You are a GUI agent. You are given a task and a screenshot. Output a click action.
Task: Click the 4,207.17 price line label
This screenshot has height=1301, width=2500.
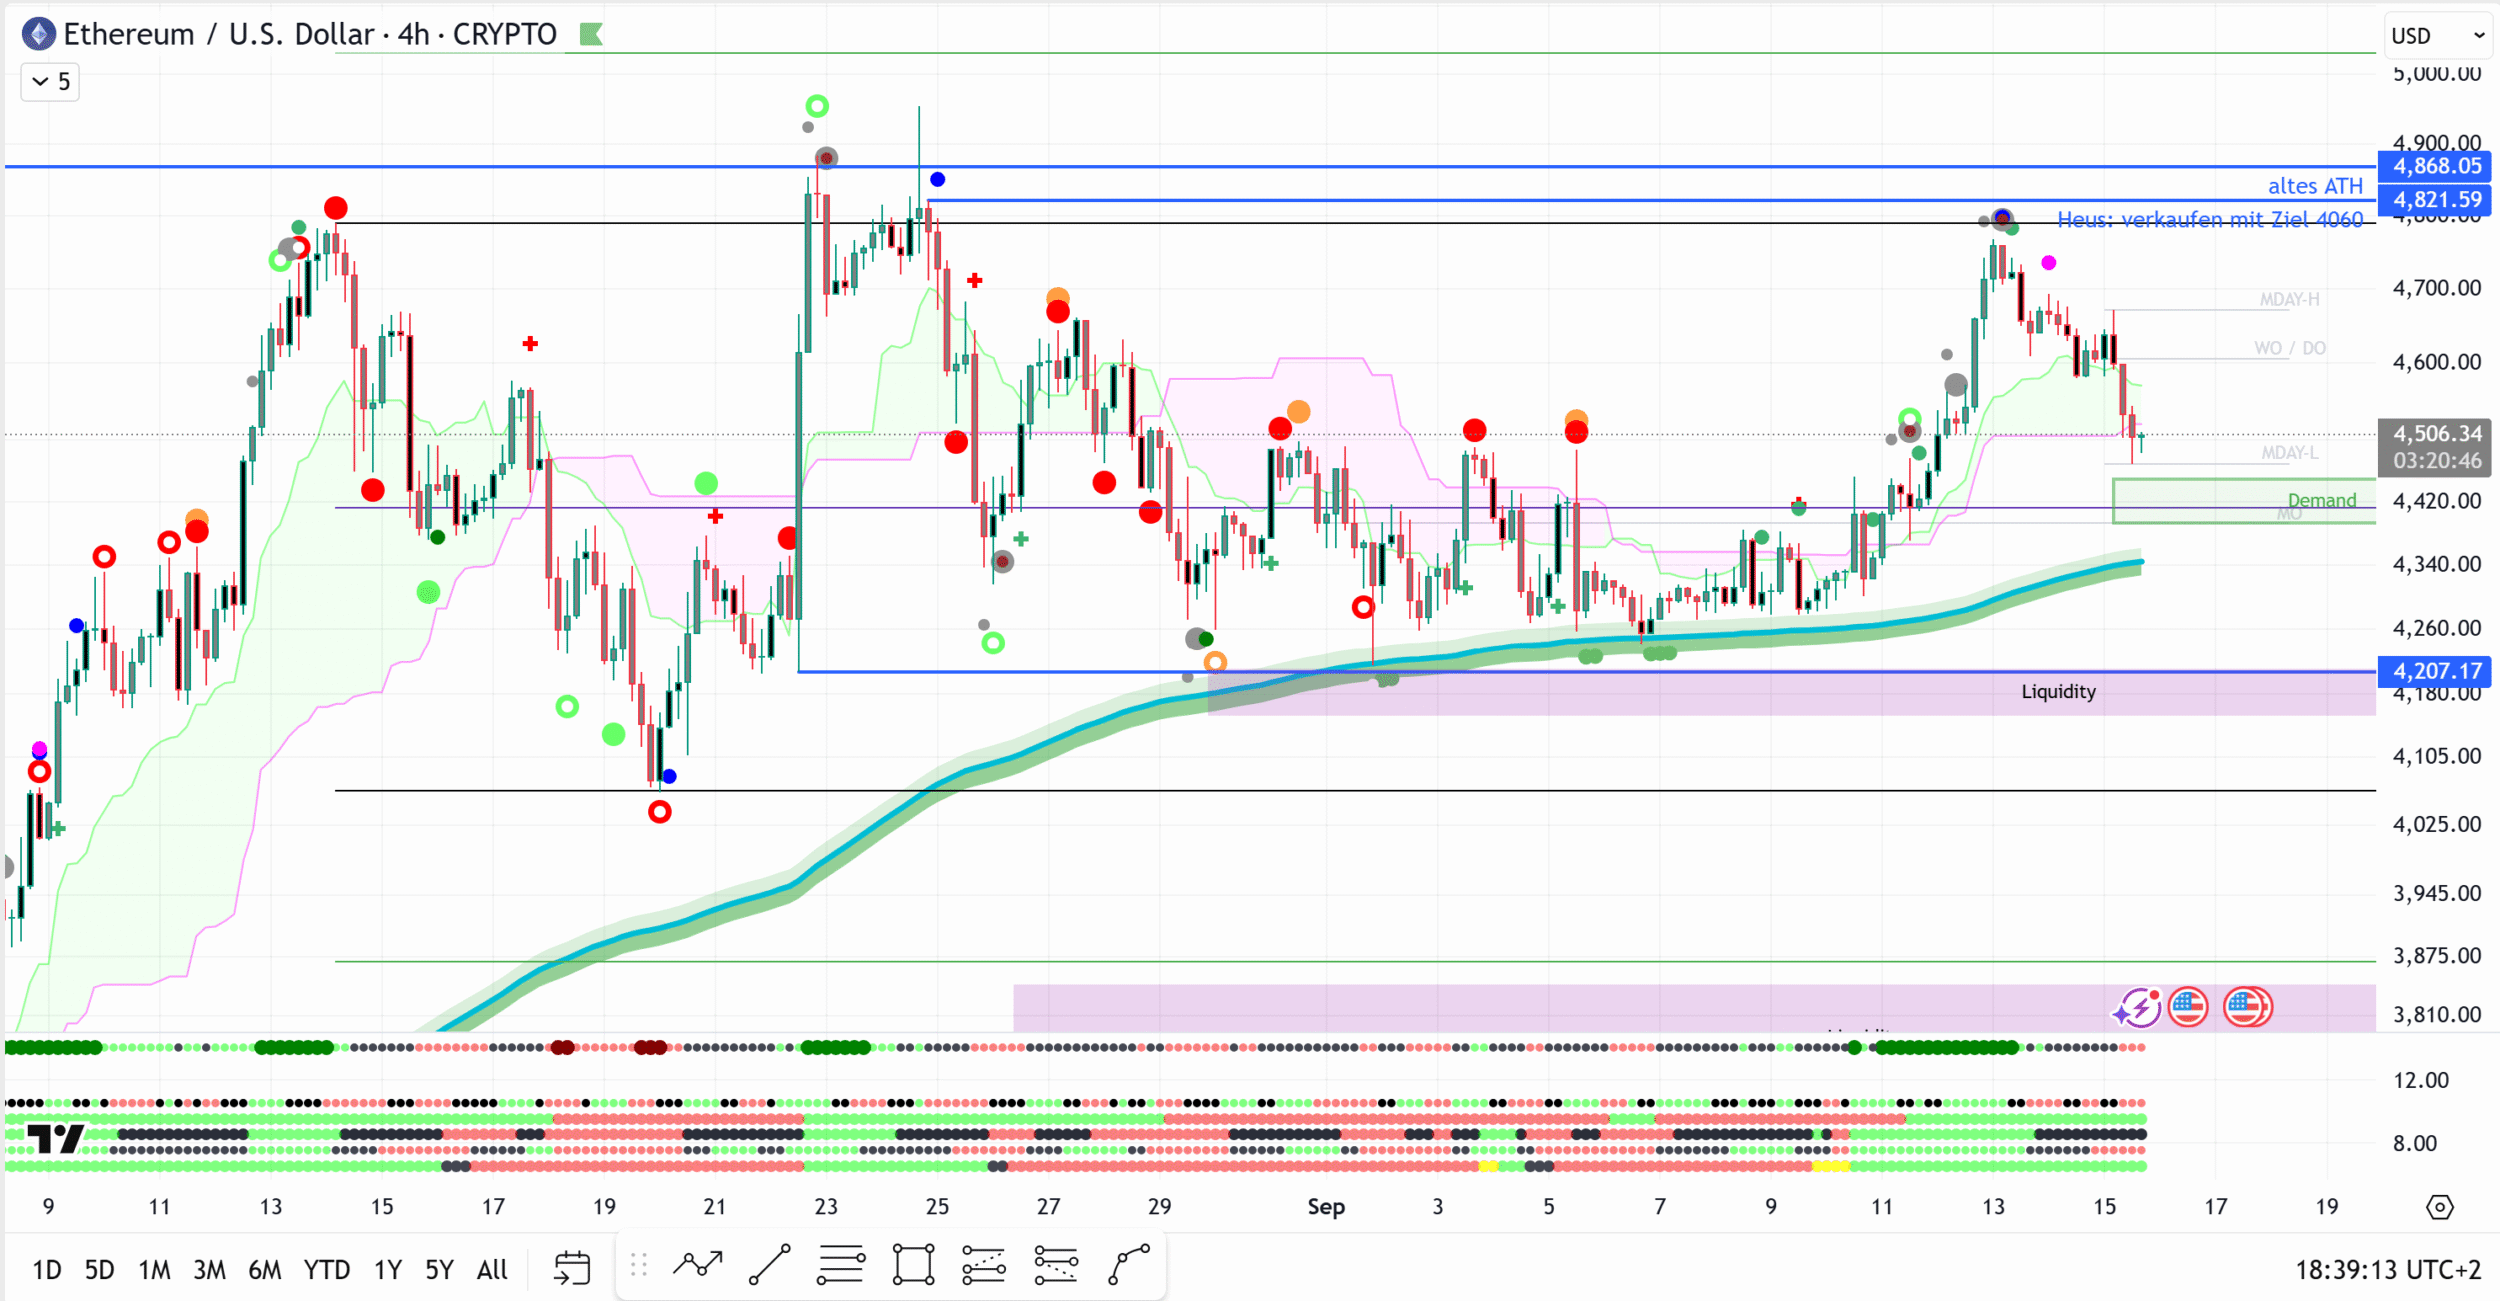coord(2436,671)
